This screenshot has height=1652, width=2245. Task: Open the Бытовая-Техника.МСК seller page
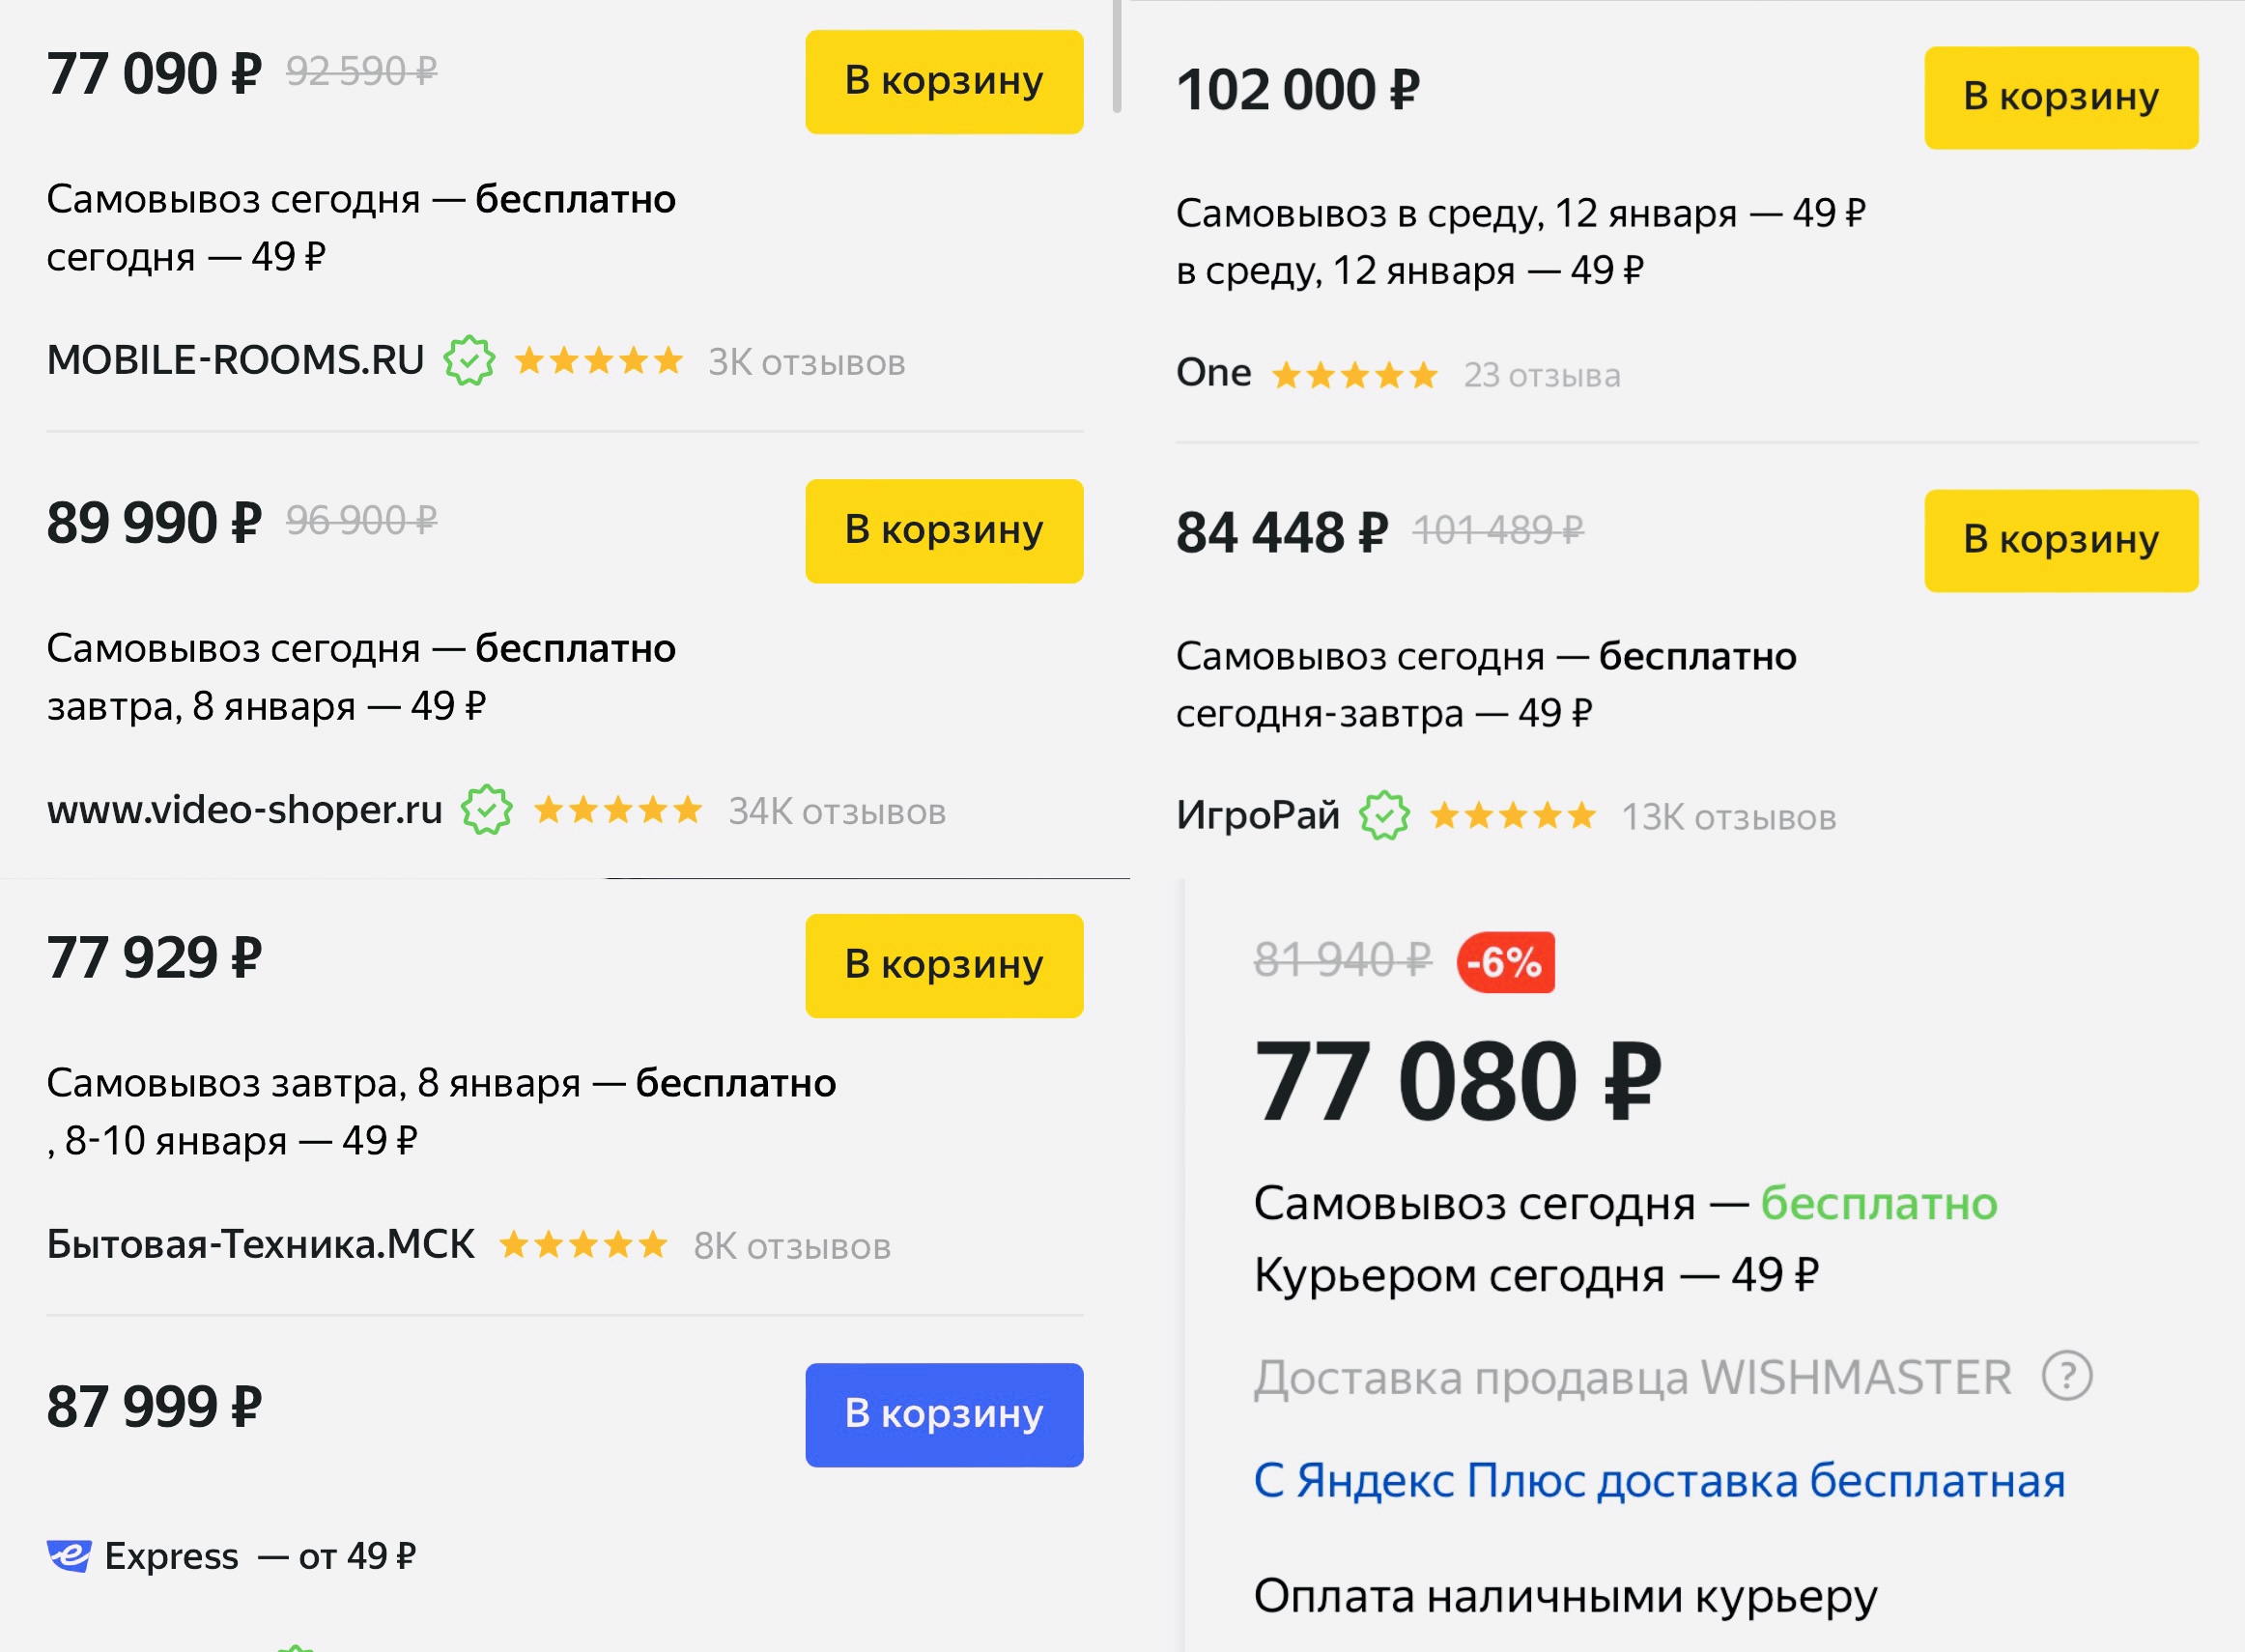tap(261, 1244)
